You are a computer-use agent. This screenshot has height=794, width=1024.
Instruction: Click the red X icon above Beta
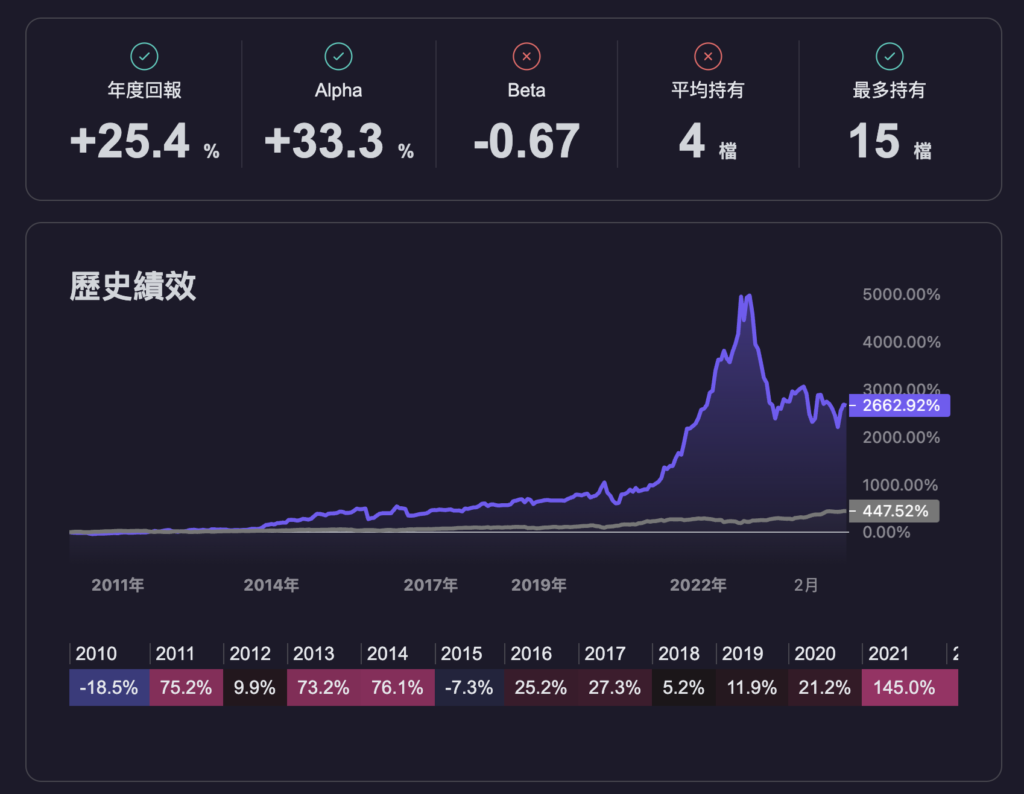[525, 56]
